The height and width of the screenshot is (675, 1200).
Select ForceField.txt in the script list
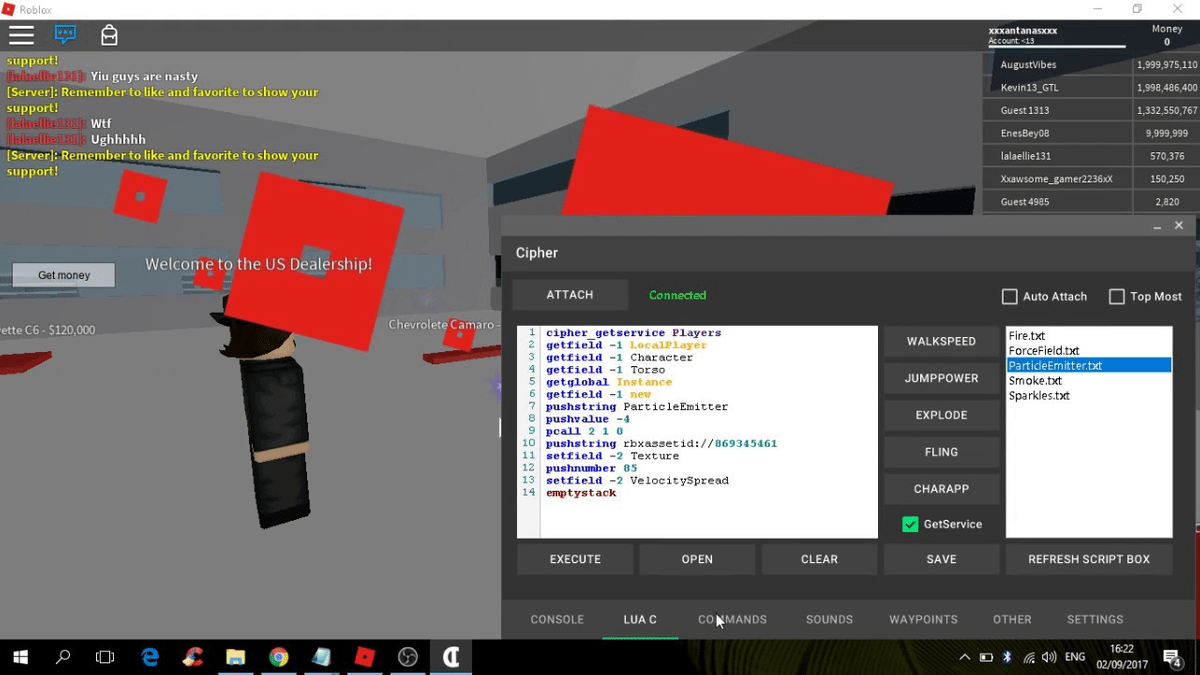click(x=1089, y=351)
